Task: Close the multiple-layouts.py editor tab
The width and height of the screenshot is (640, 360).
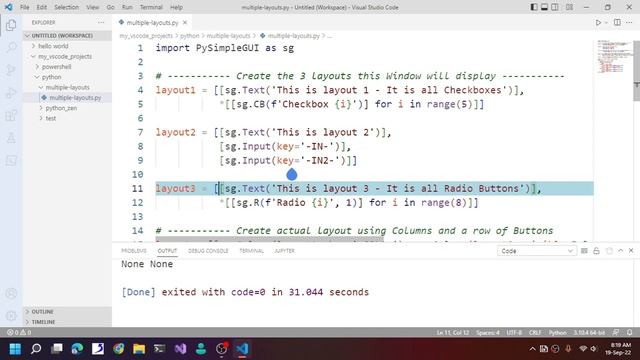Action: [x=185, y=23]
